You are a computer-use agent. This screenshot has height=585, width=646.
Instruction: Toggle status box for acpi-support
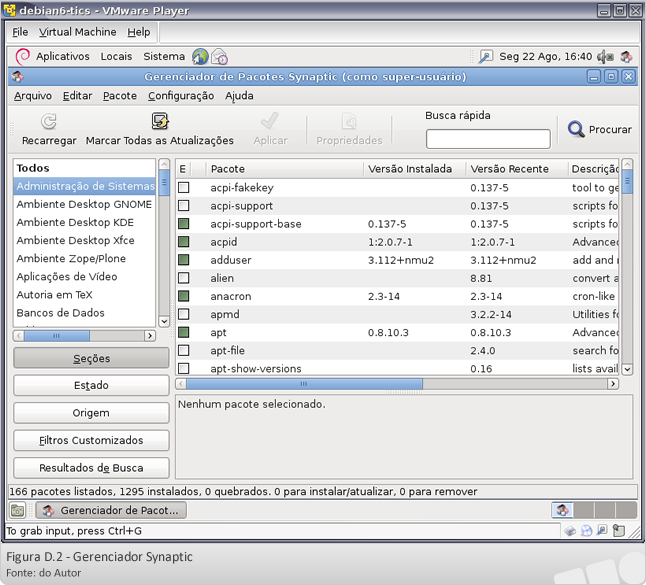click(x=184, y=206)
